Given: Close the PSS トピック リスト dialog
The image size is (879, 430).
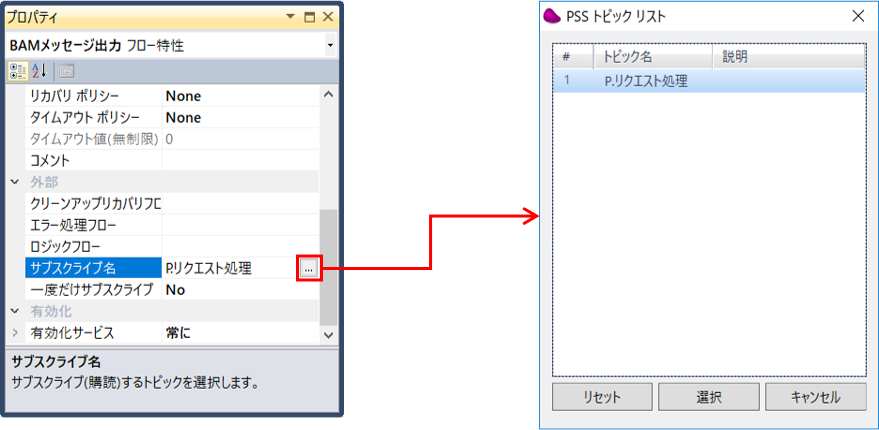Looking at the screenshot, I should point(857,16).
